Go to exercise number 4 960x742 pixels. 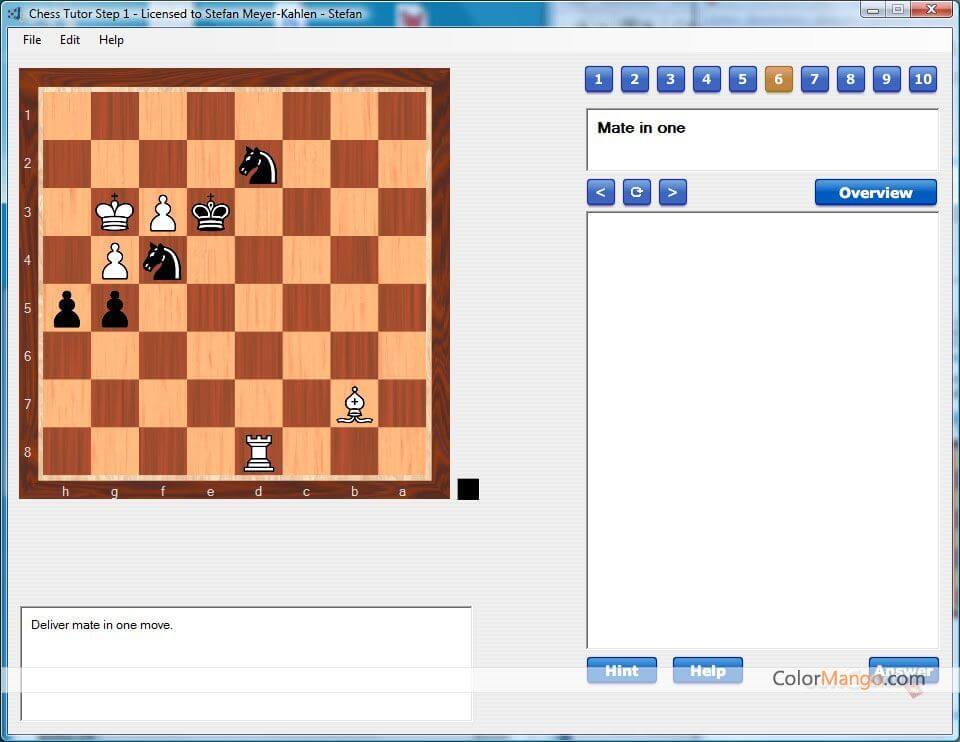[x=707, y=80]
